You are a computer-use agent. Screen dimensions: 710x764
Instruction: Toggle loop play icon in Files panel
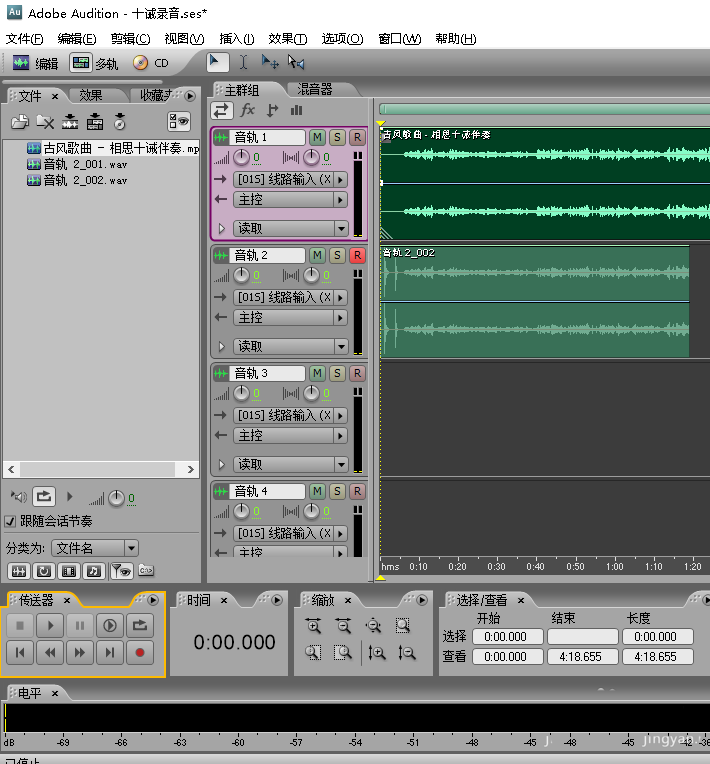(x=43, y=496)
